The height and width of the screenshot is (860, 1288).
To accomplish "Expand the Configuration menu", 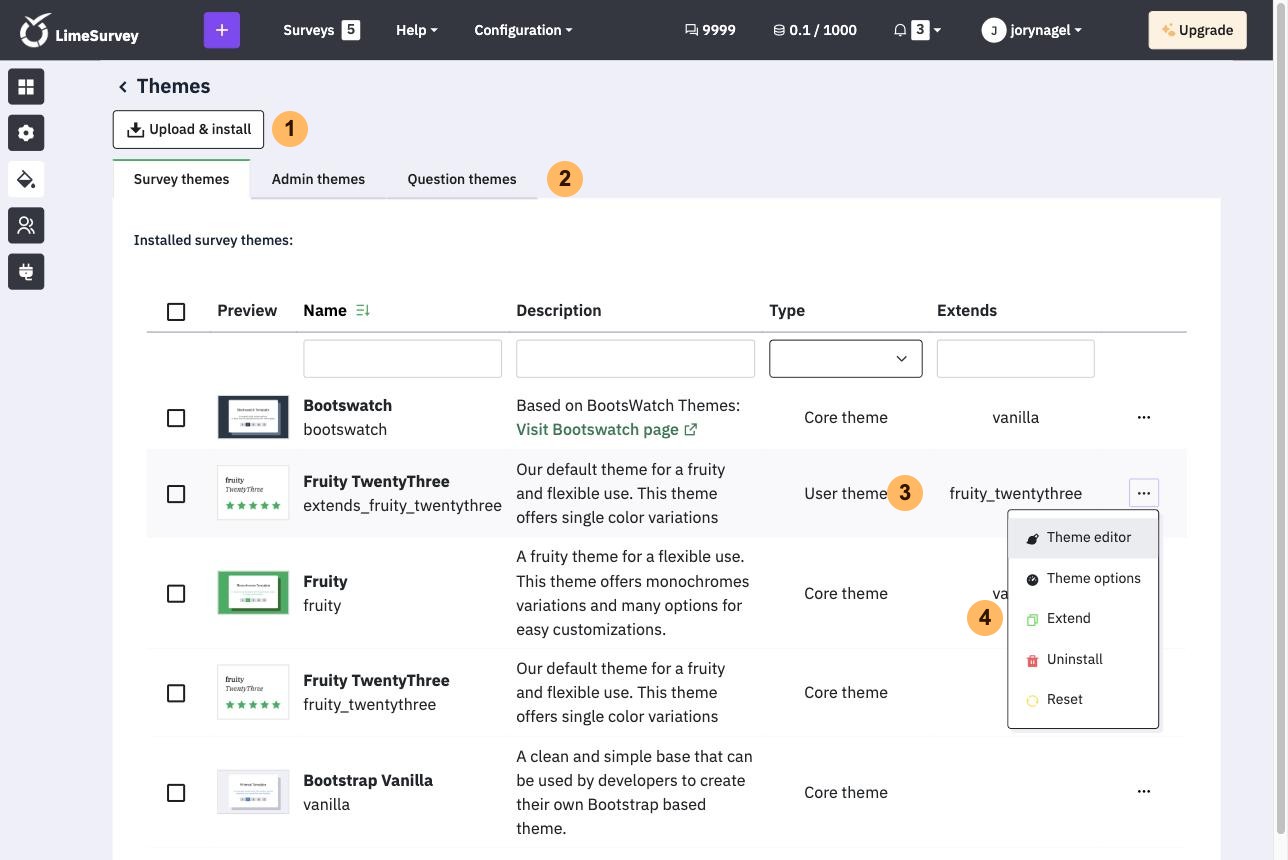I will 523,30.
